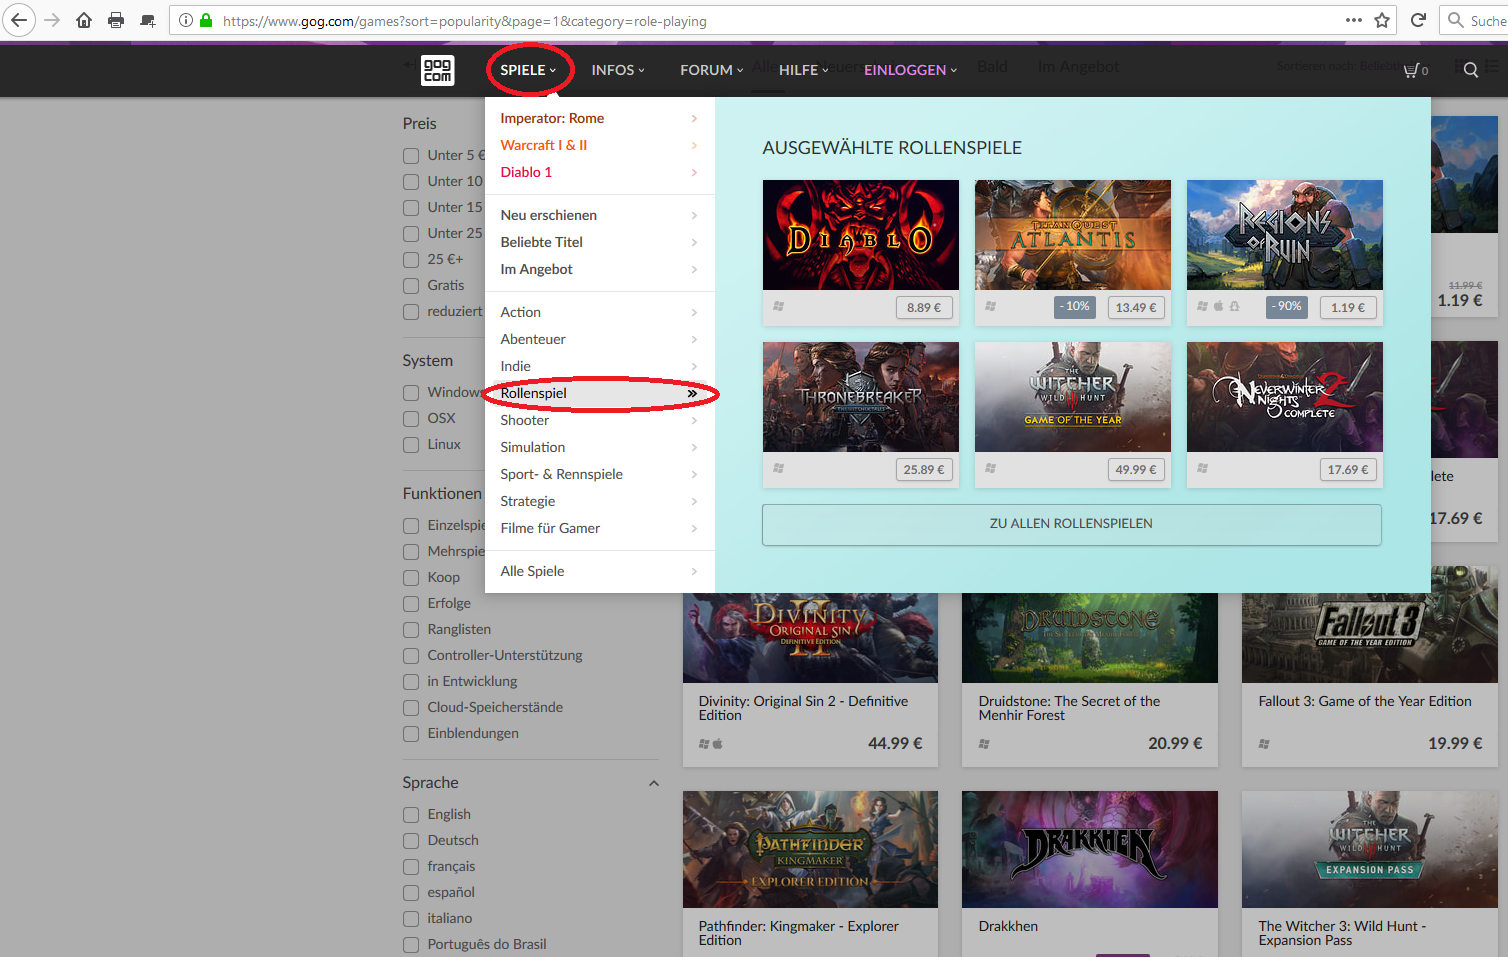Bookmark page with the star icon
This screenshot has width=1508, height=957.
point(1382,20)
